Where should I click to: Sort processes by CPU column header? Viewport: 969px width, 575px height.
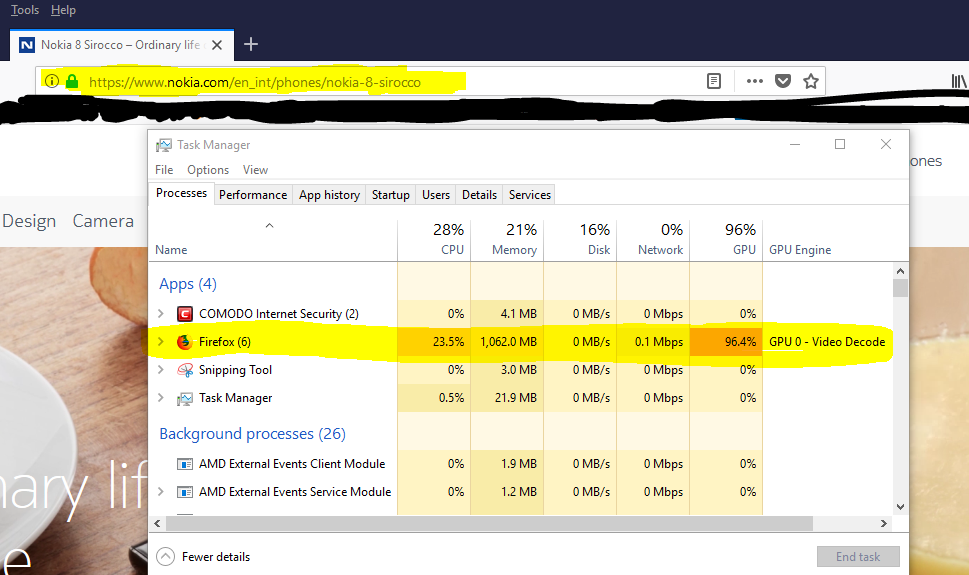(434, 240)
